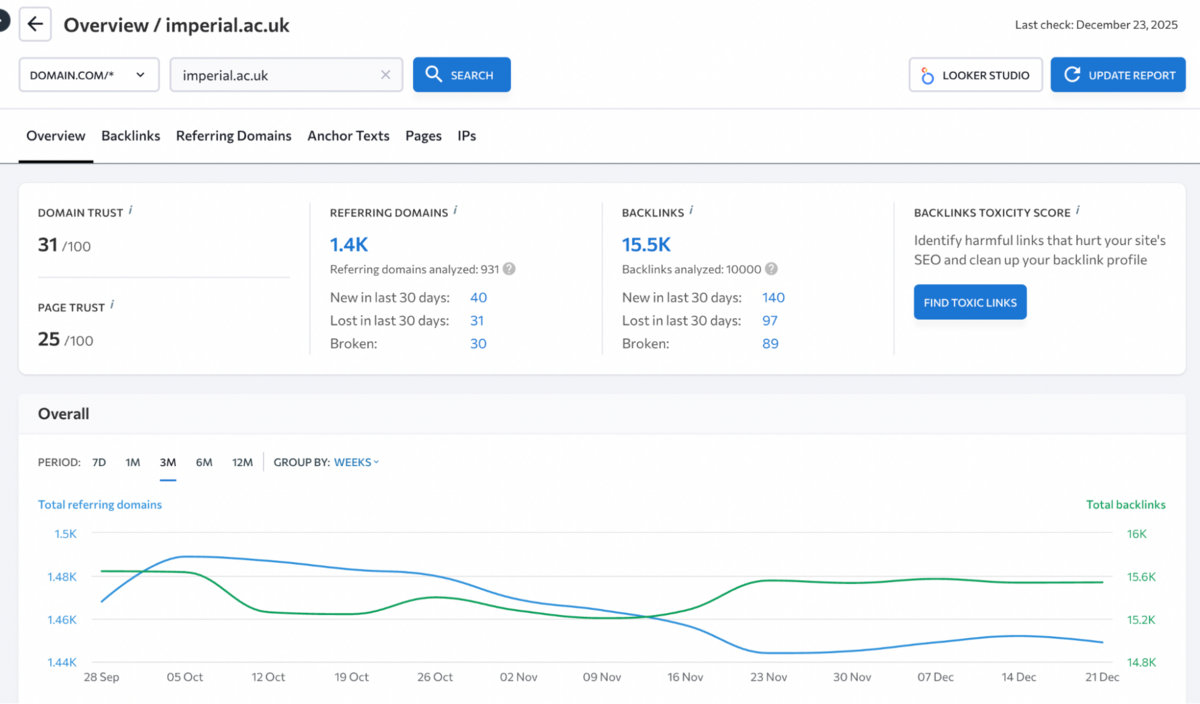Open the Anchor Texts tab
The width and height of the screenshot is (1200, 704).
coord(348,136)
